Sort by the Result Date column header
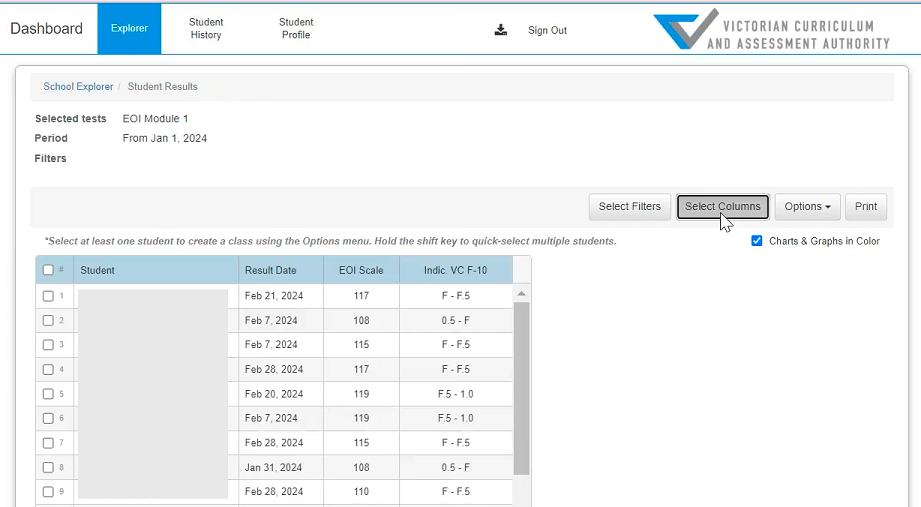Image resolution: width=921 pixels, height=507 pixels. tap(281, 270)
